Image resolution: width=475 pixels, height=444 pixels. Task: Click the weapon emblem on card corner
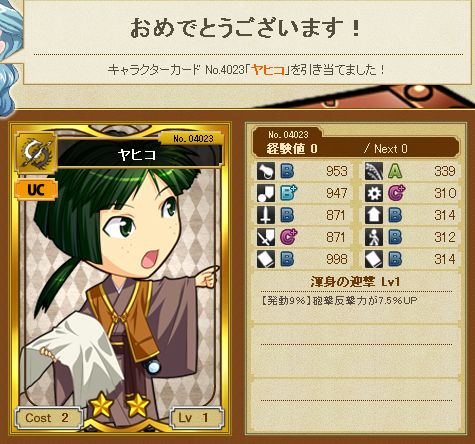36,153
